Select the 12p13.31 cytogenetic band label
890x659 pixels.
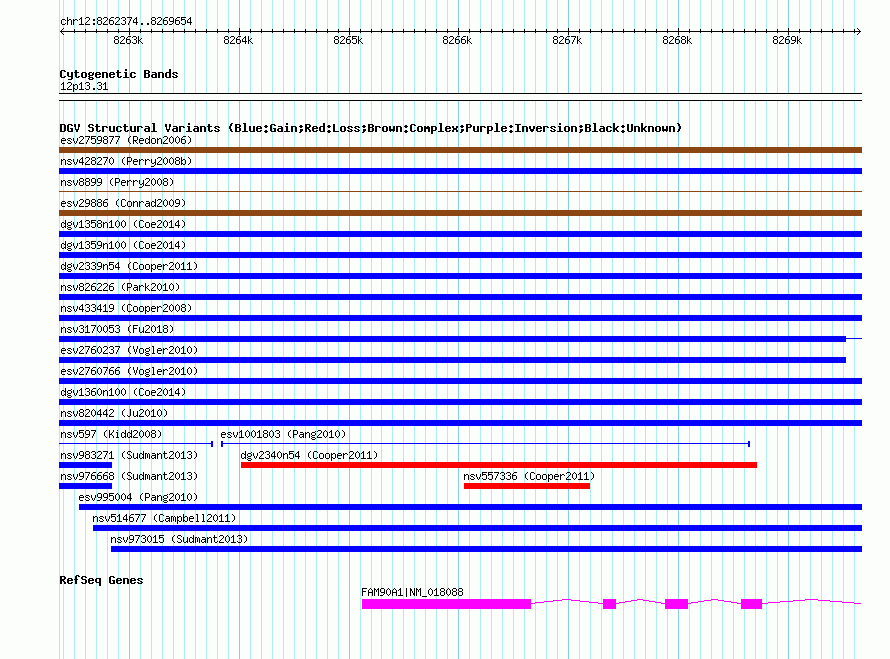click(84, 87)
